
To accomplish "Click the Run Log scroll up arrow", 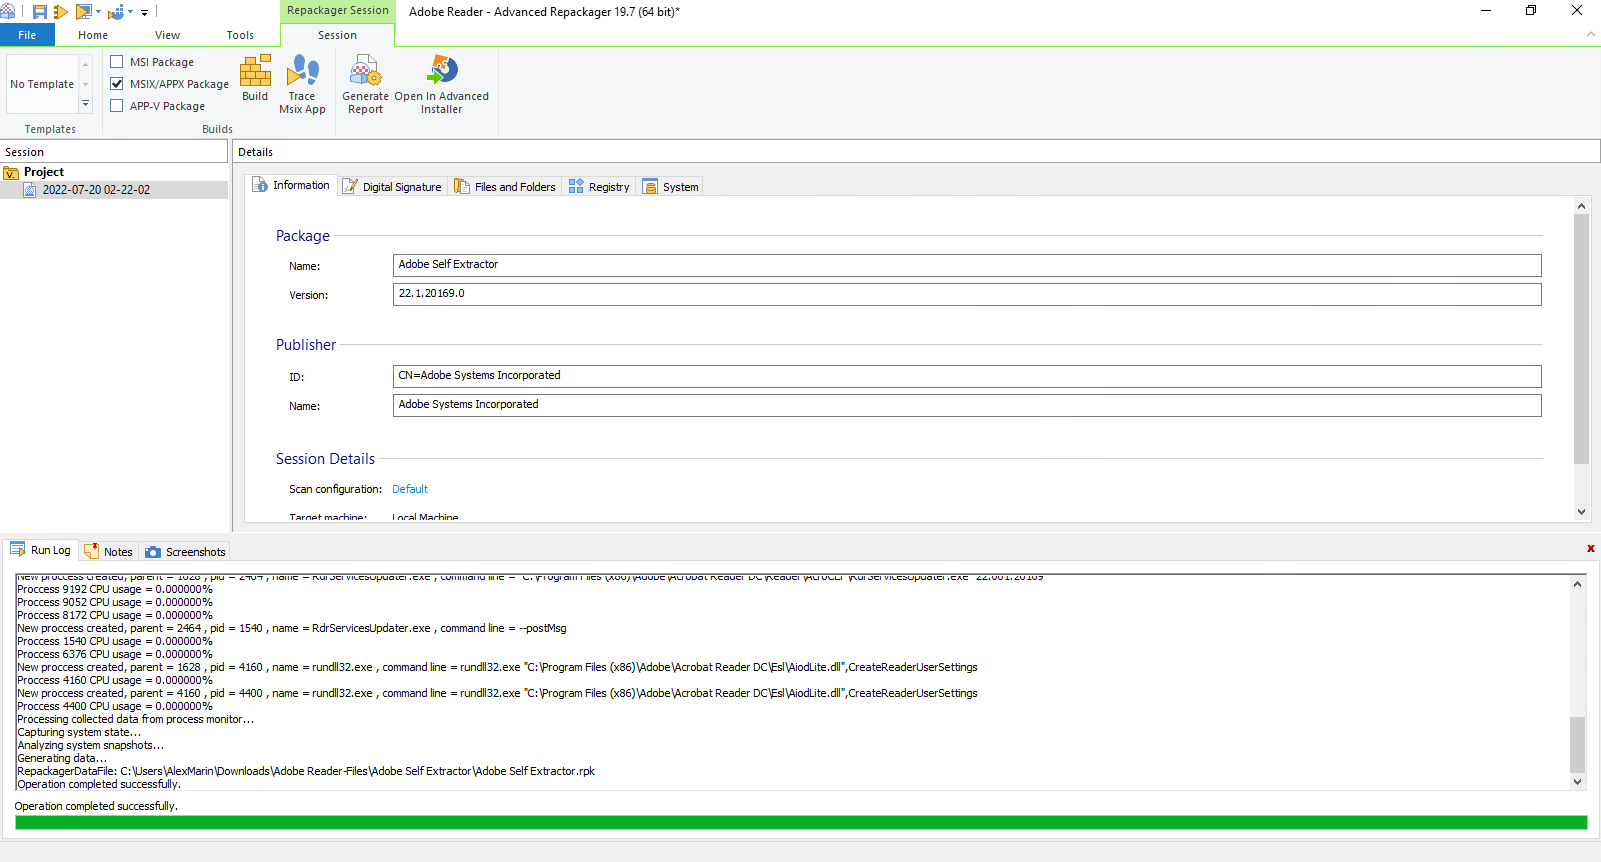I will pyautogui.click(x=1578, y=584).
